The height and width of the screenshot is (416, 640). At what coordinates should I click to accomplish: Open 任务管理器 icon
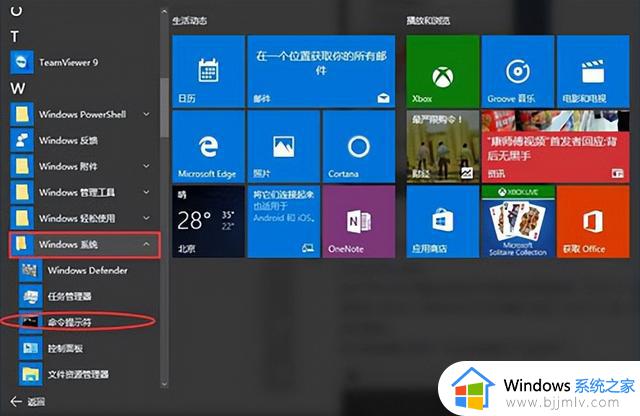tap(31, 296)
